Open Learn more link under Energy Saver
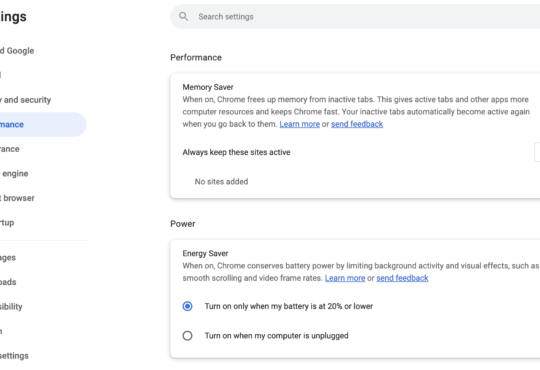The image size is (540, 370). [345, 278]
